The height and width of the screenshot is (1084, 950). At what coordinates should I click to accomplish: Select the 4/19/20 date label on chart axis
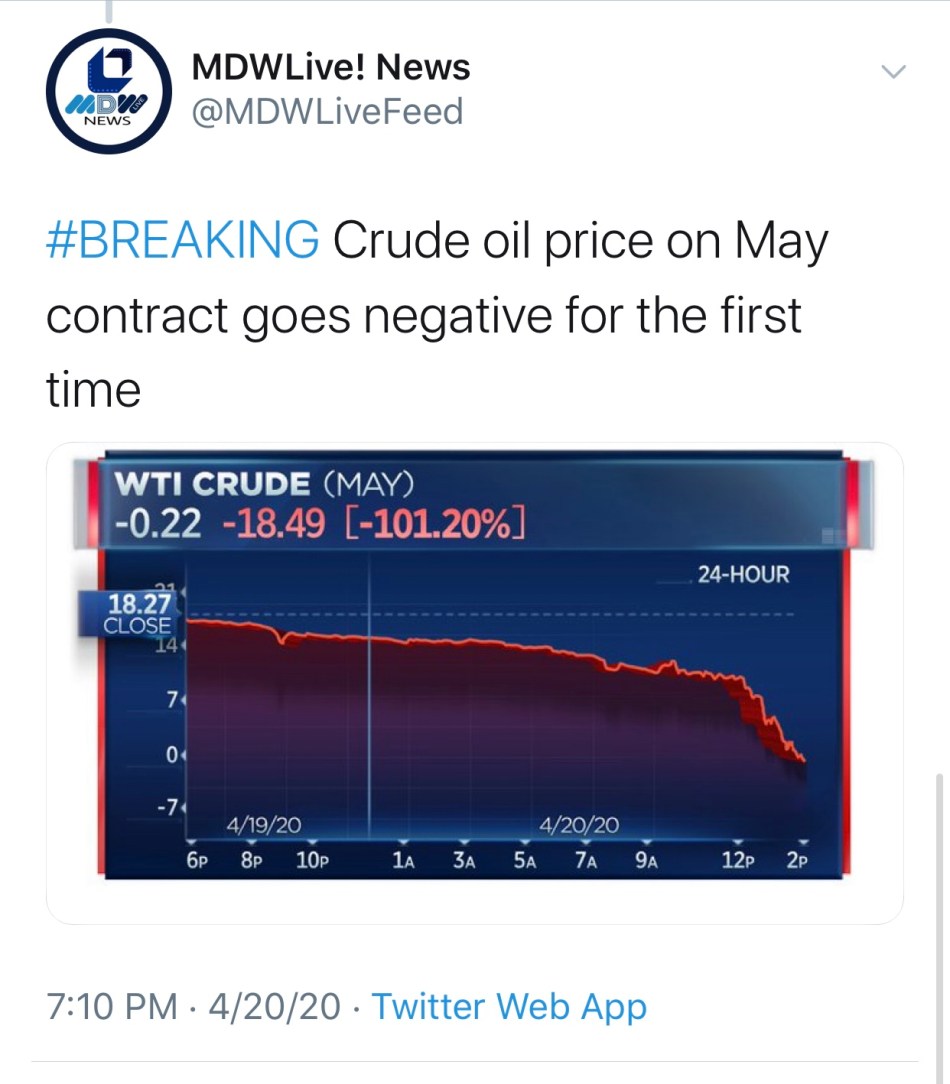(263, 826)
